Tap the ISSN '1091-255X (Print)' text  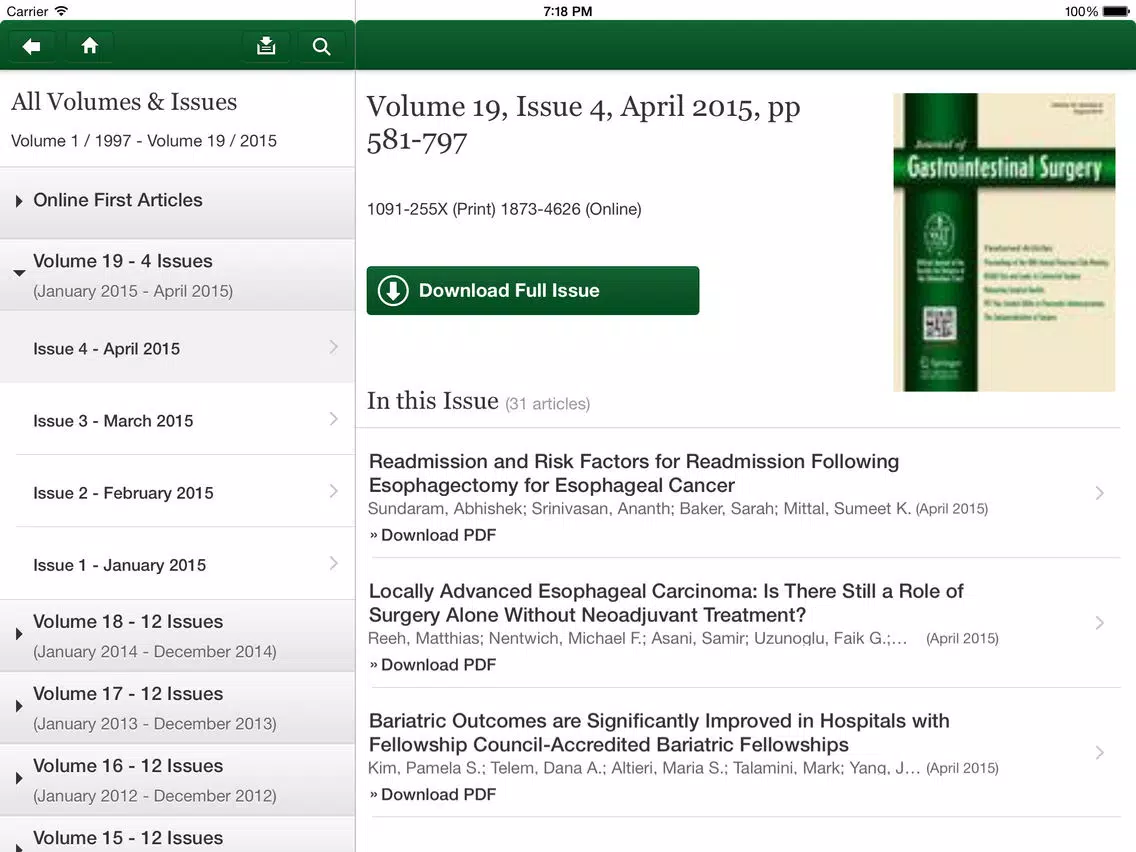pyautogui.click(x=431, y=209)
